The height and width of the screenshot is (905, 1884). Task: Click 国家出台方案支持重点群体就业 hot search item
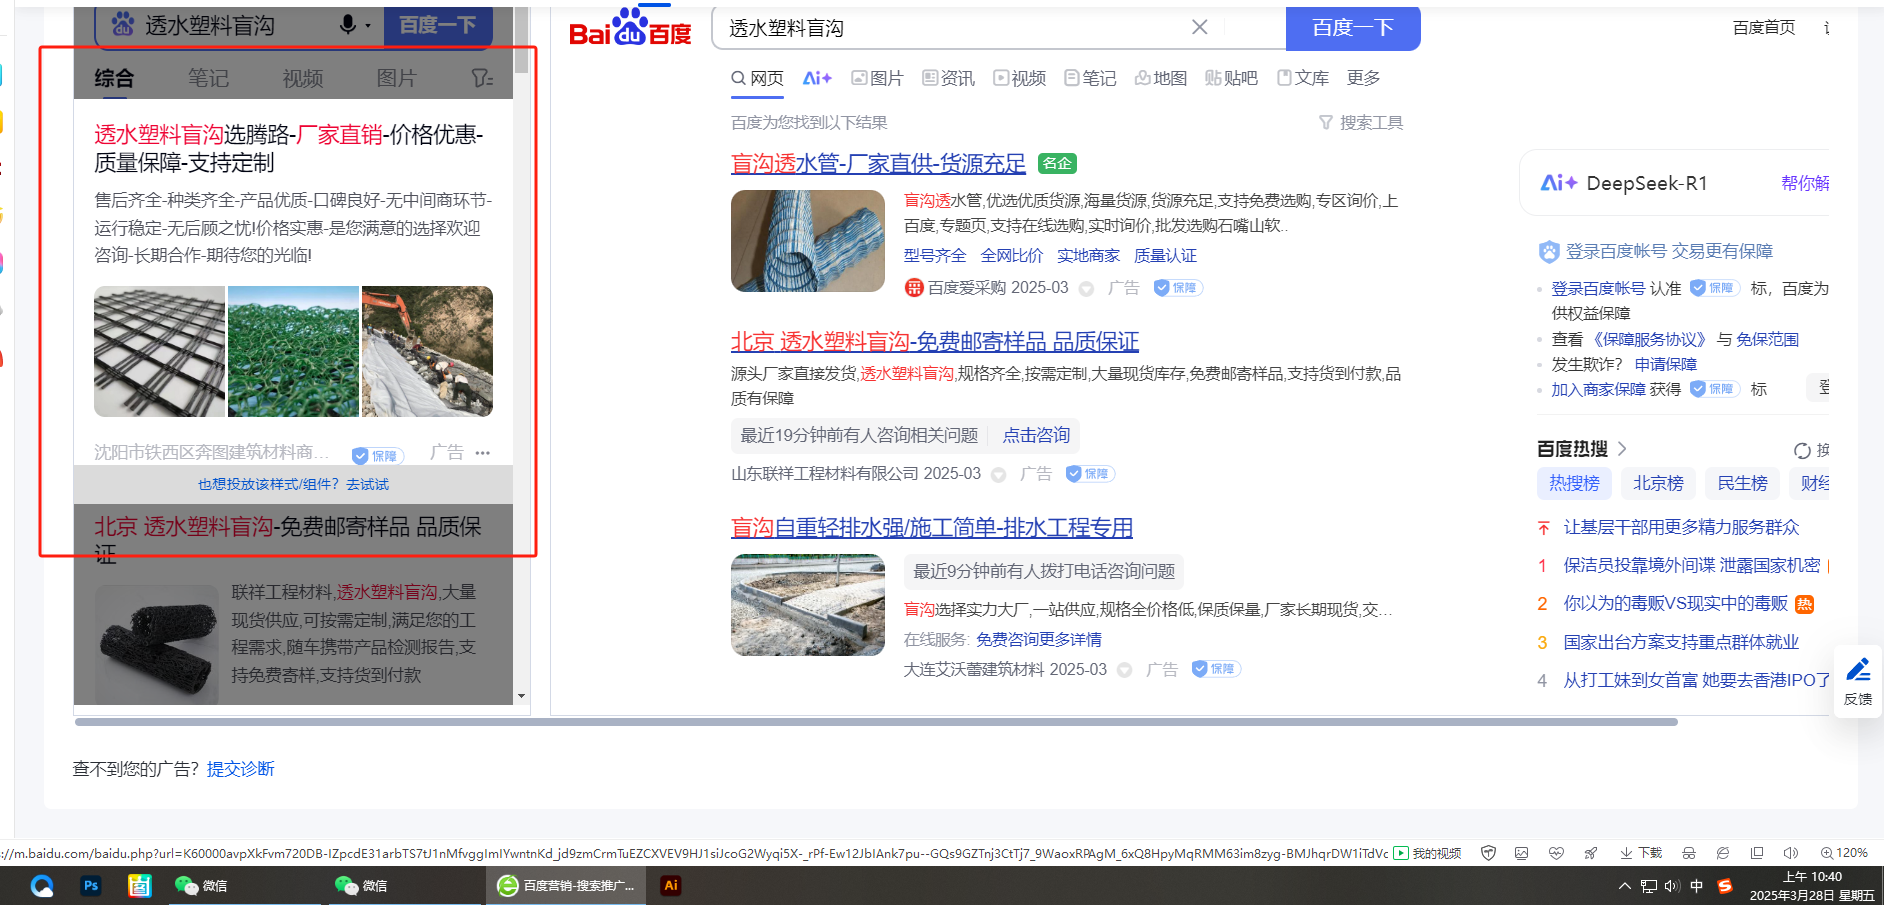[x=1681, y=642]
